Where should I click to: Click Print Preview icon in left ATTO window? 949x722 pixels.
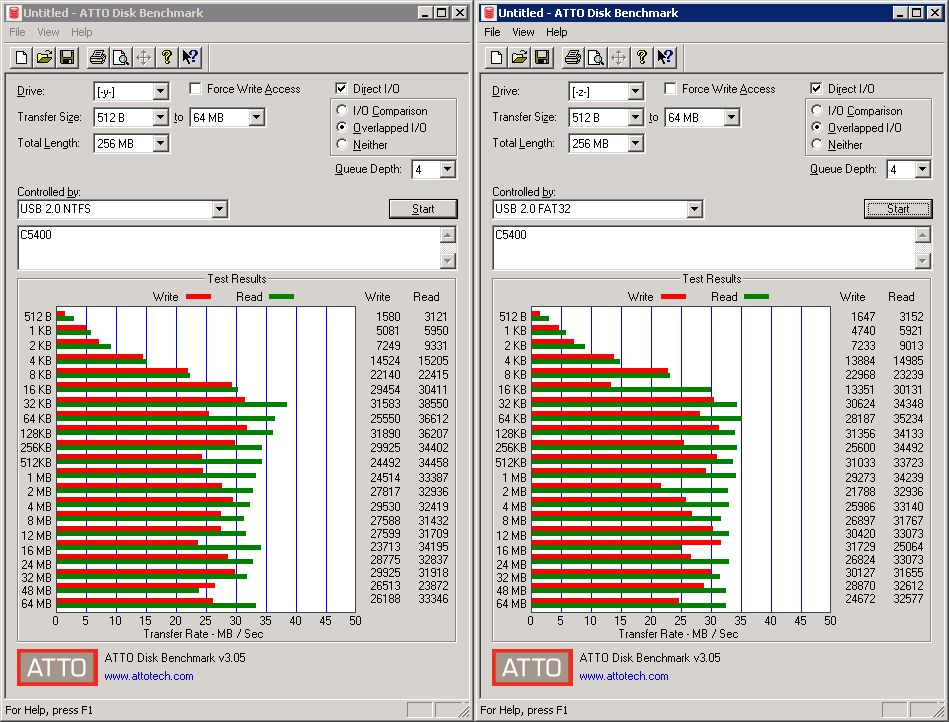coord(121,57)
